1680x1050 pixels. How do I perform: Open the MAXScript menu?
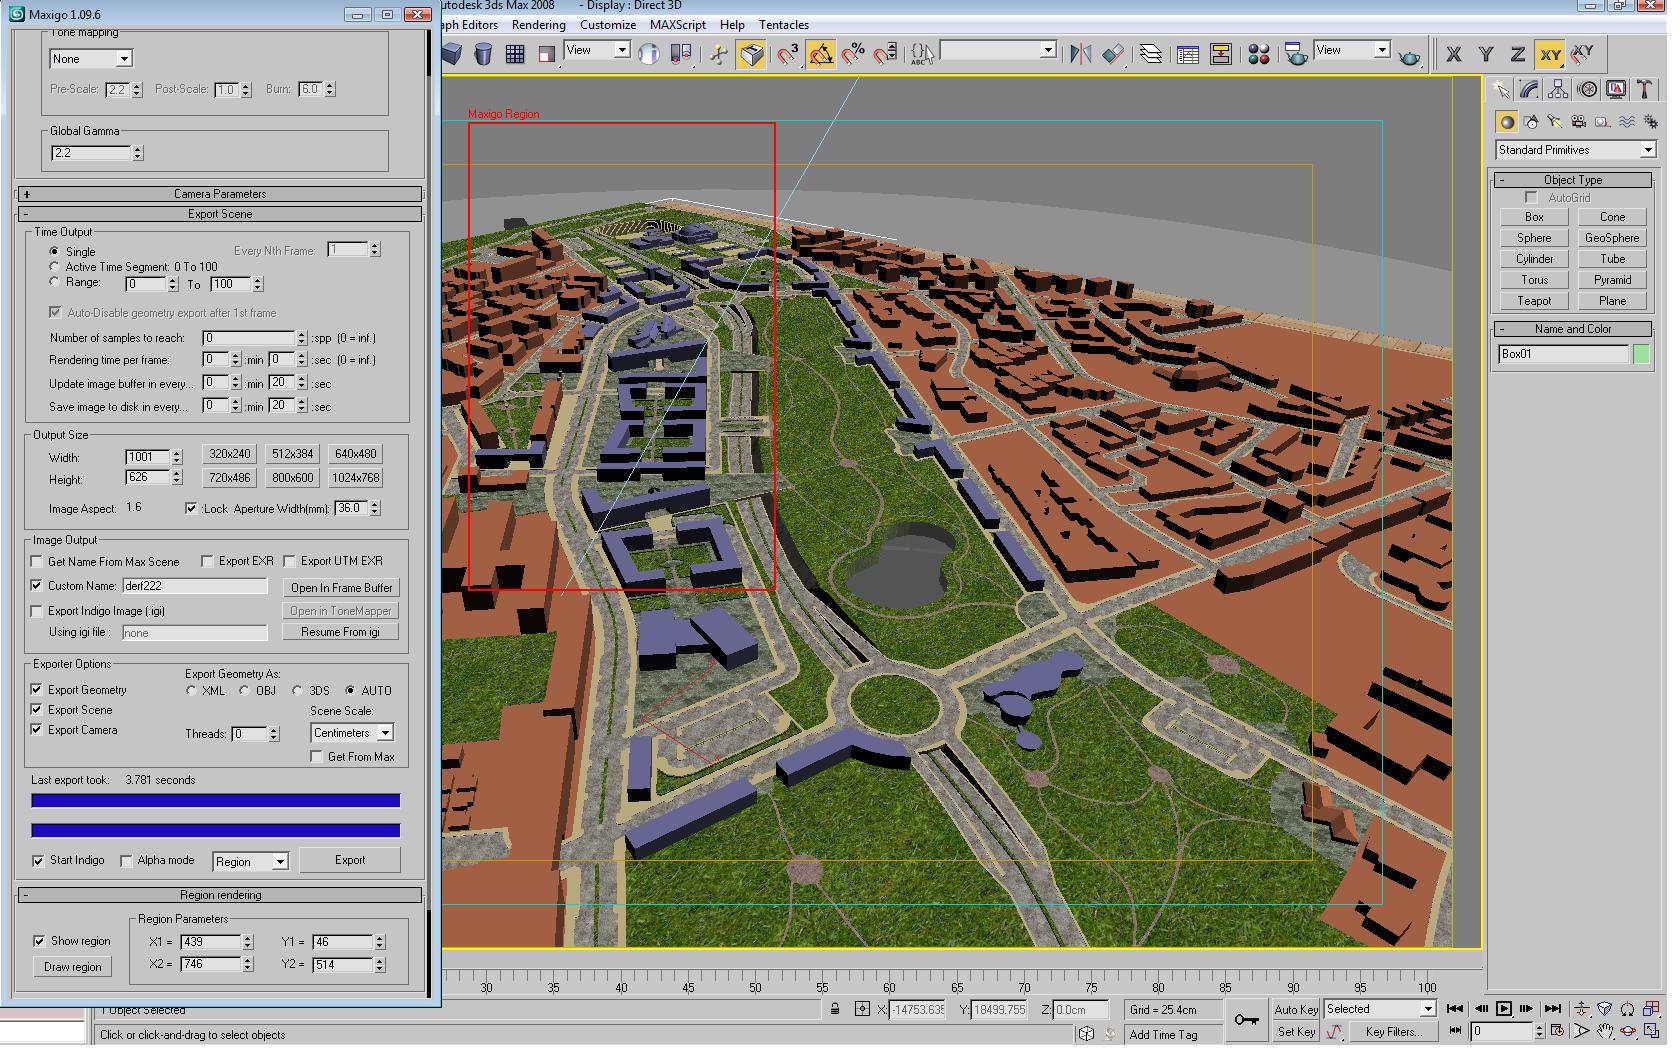pyautogui.click(x=677, y=25)
